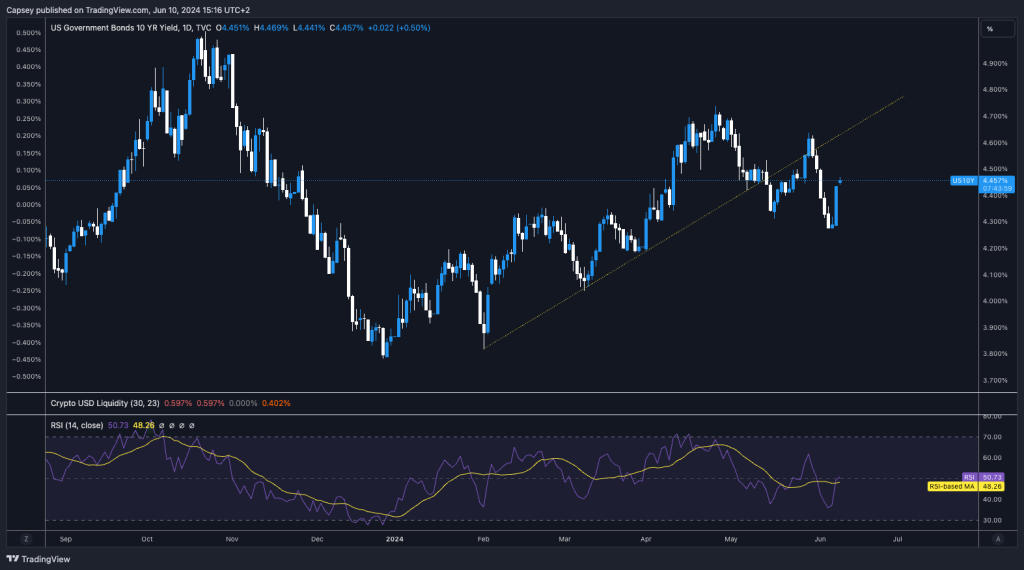
Task: Toggle the A auto-scale button
Action: (x=998, y=538)
